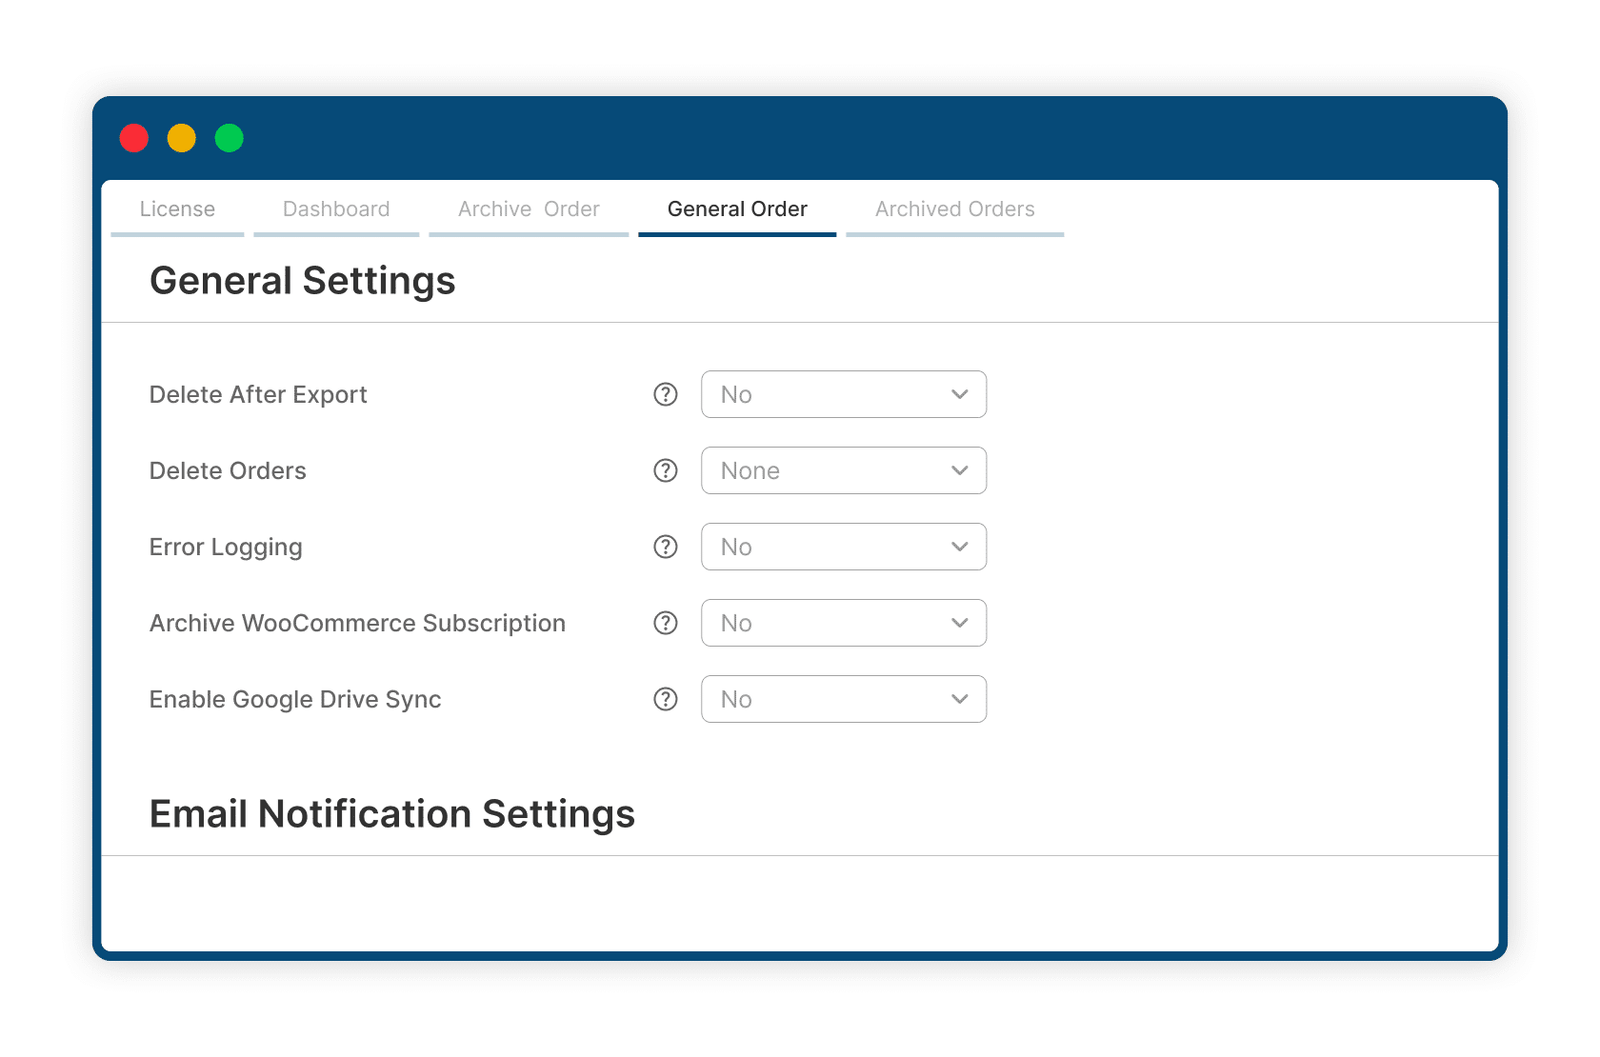Click the General Settings heading
The image size is (1600, 1057).
302,281
